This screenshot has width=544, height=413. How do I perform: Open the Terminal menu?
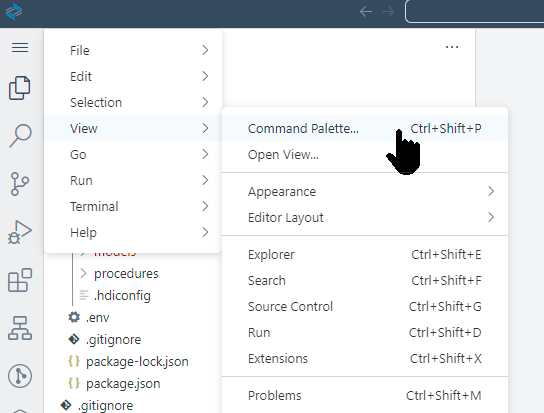click(133, 206)
